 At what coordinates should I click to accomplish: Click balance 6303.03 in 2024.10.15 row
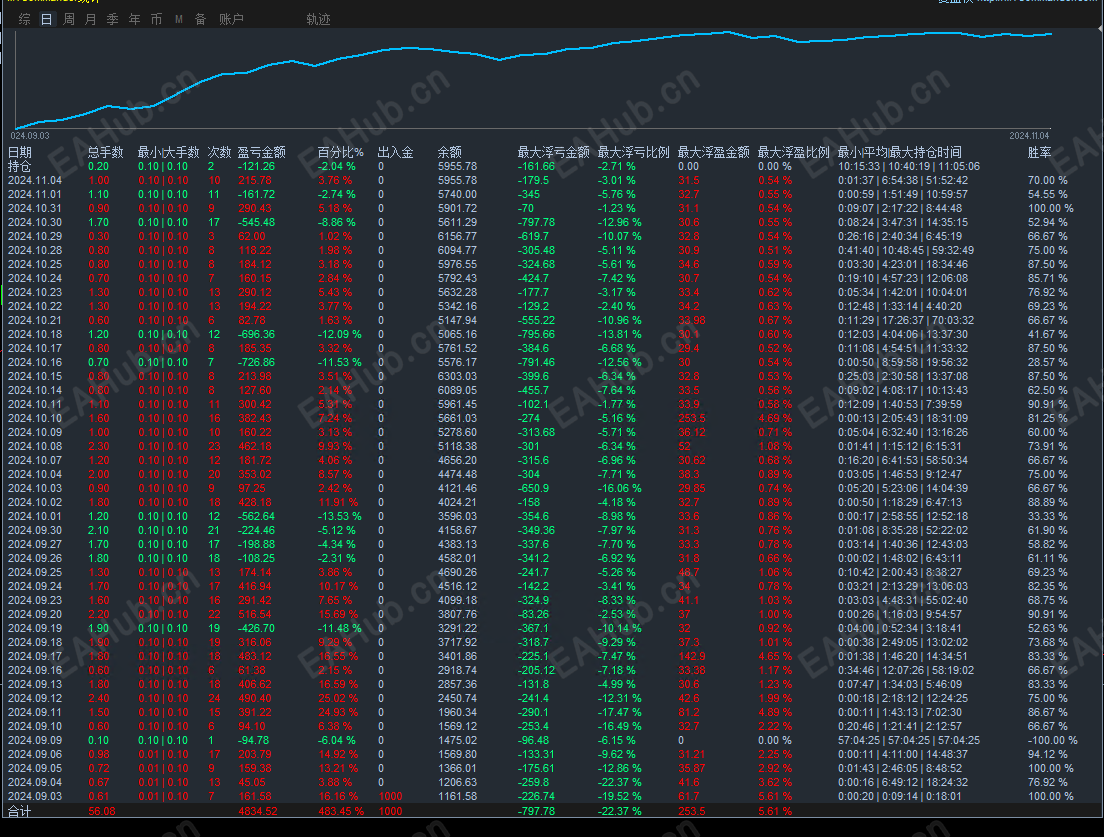[457, 376]
